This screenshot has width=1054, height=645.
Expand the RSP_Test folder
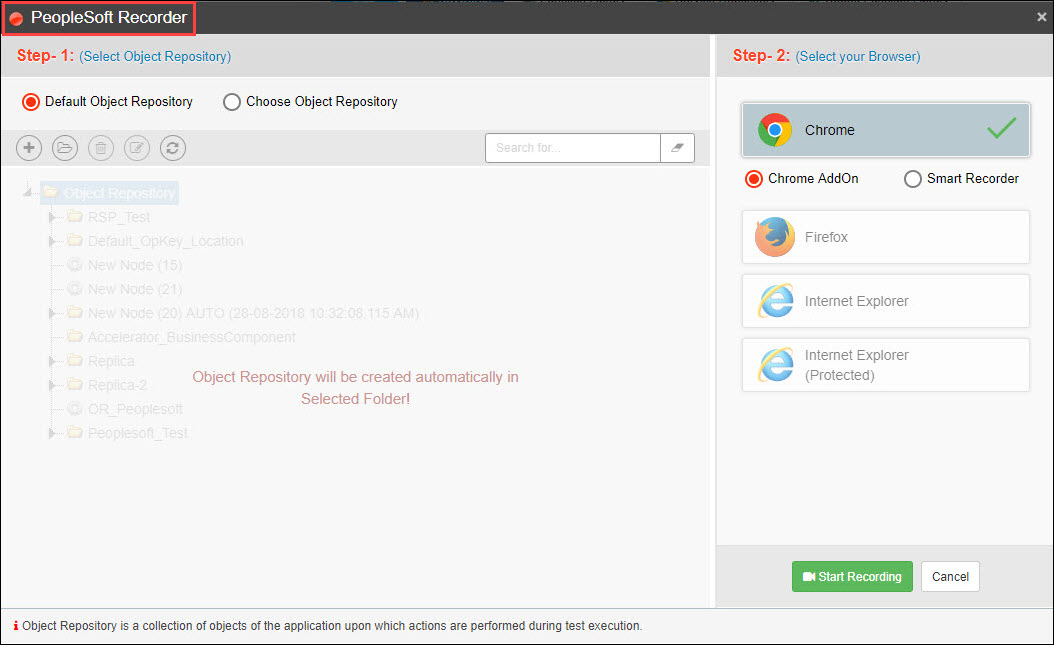(x=52, y=218)
